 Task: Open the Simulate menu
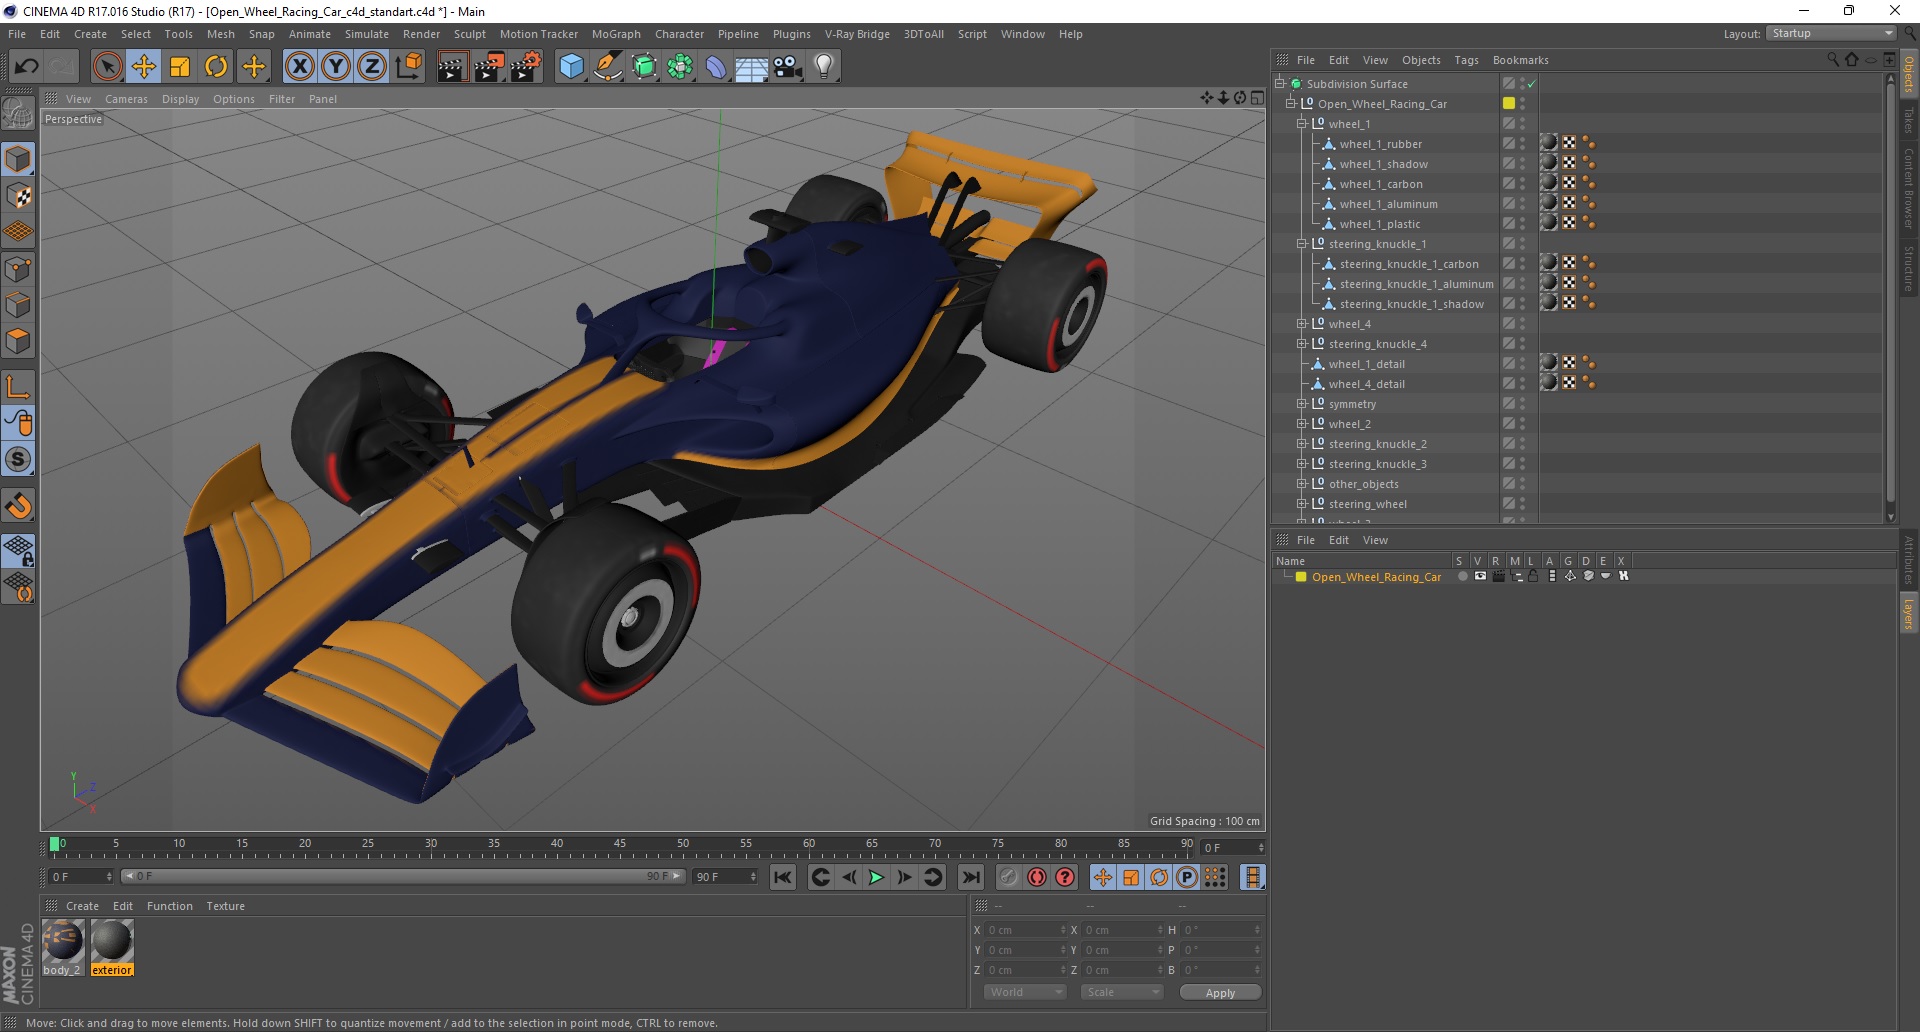tap(367, 34)
